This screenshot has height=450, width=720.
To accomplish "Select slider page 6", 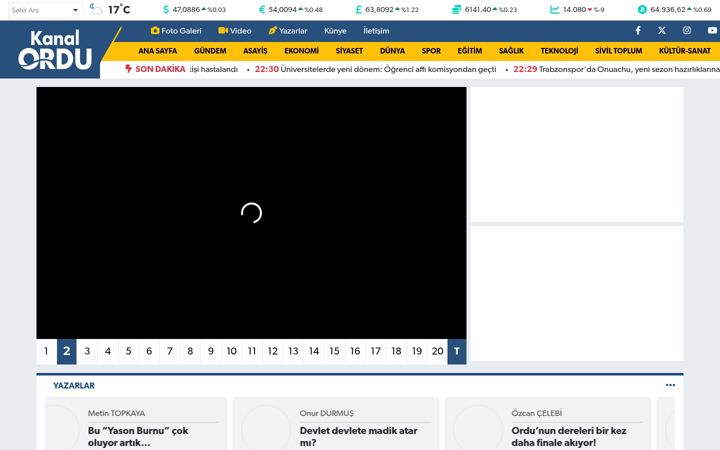I will click(149, 351).
